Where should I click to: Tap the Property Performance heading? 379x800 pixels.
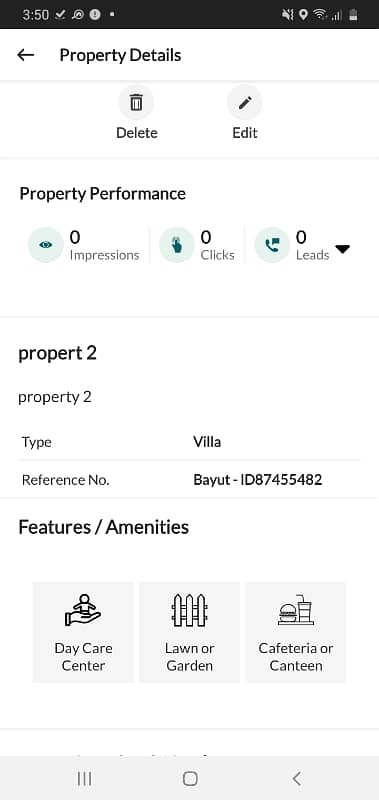(103, 193)
